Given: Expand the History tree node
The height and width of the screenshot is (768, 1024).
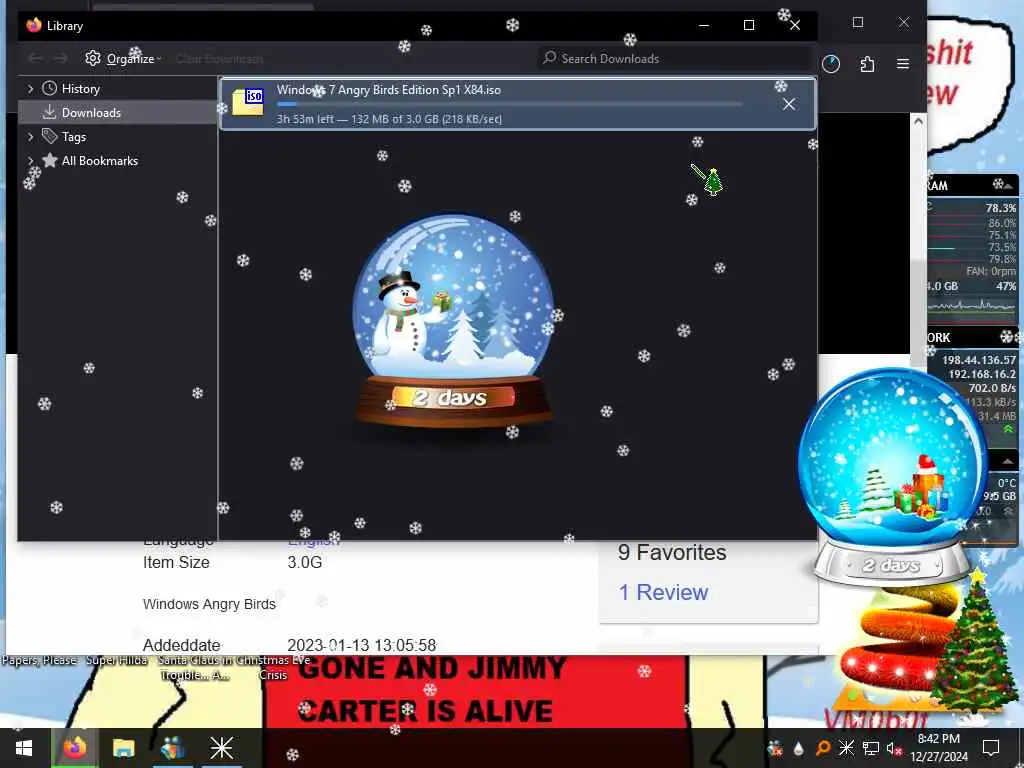Looking at the screenshot, I should pos(30,88).
